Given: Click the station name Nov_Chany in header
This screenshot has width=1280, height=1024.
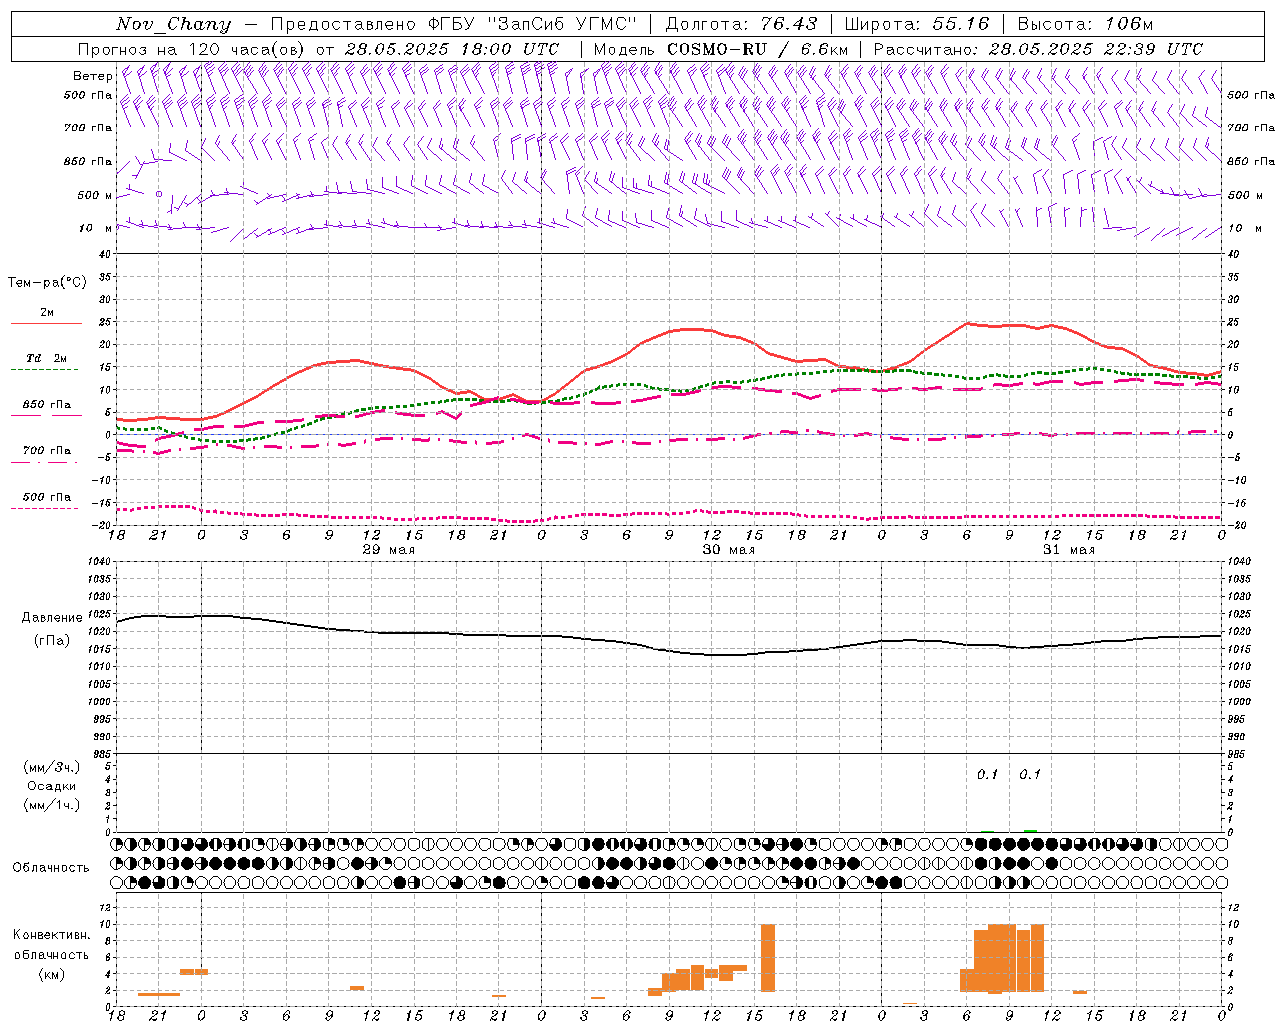Looking at the screenshot, I should point(173,24).
